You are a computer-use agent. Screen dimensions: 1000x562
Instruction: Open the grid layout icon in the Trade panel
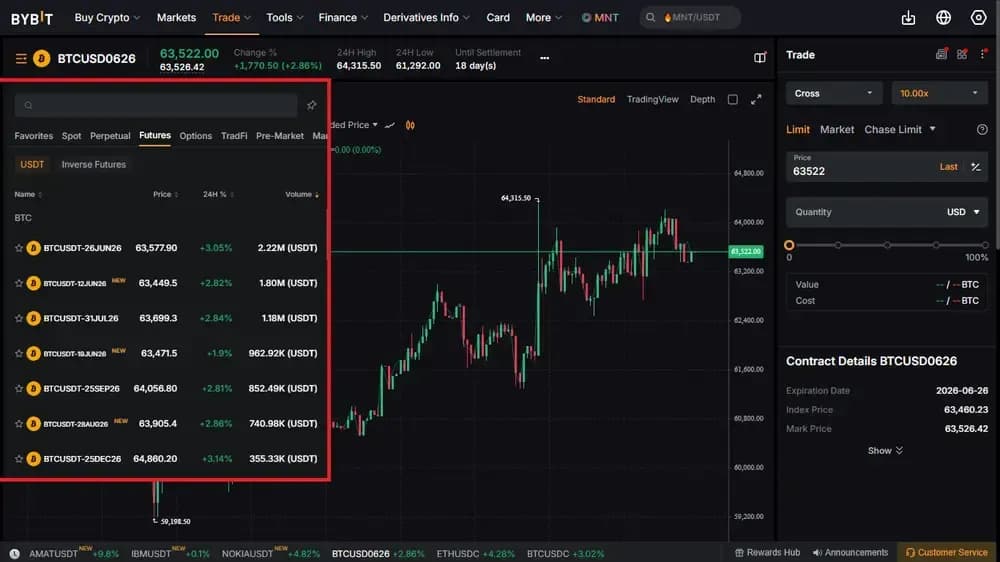(962, 54)
